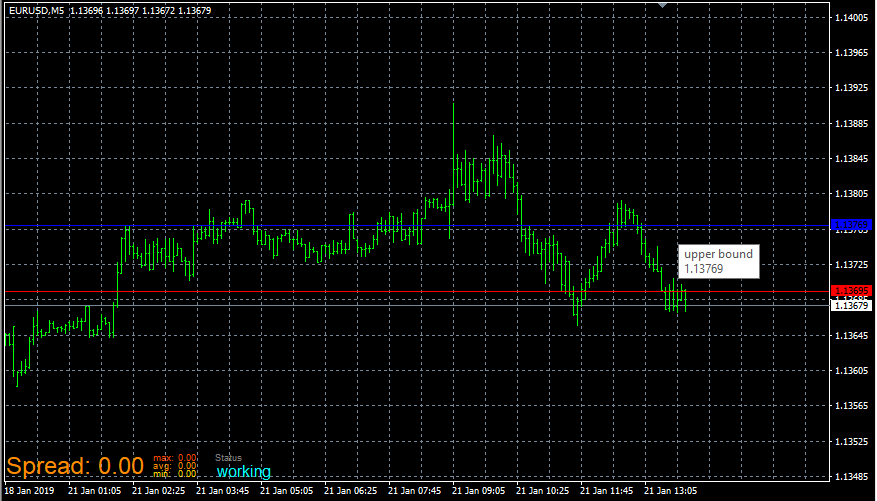Click the 'avg: 0.00' spread value
Image resolution: width=877 pixels, height=501 pixels.
coord(175,466)
